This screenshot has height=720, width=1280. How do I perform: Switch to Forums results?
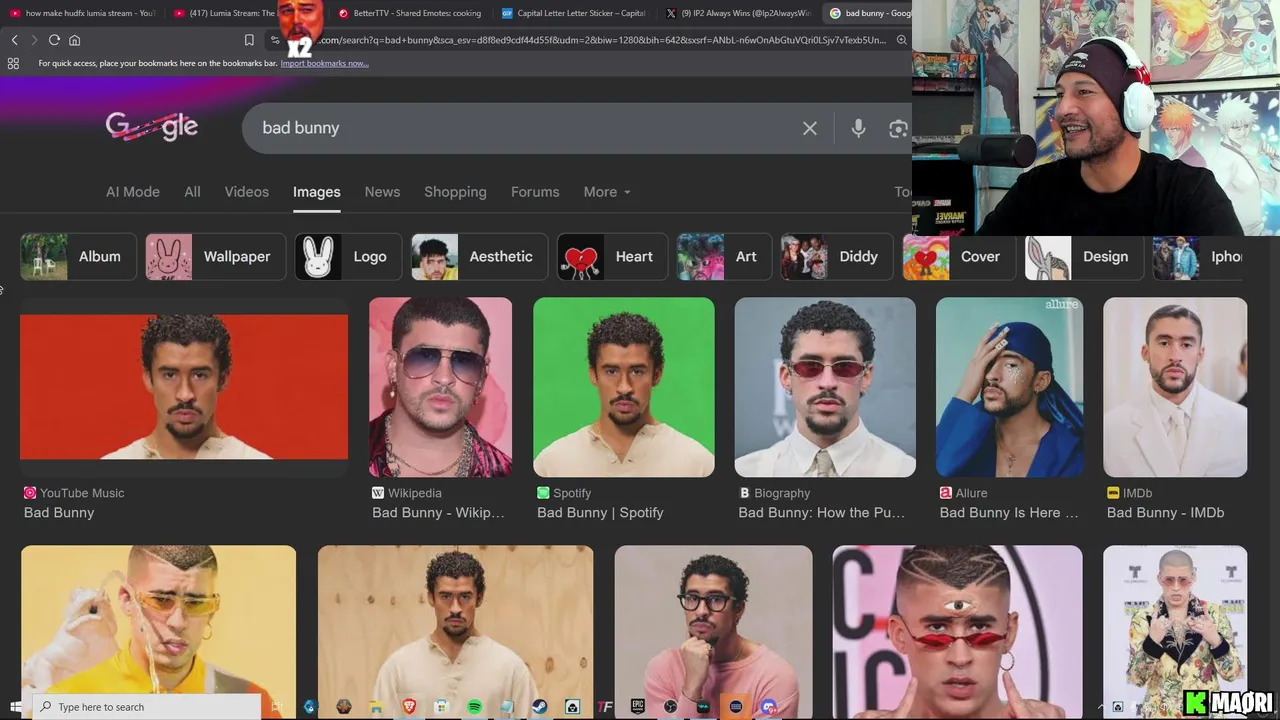click(x=535, y=192)
